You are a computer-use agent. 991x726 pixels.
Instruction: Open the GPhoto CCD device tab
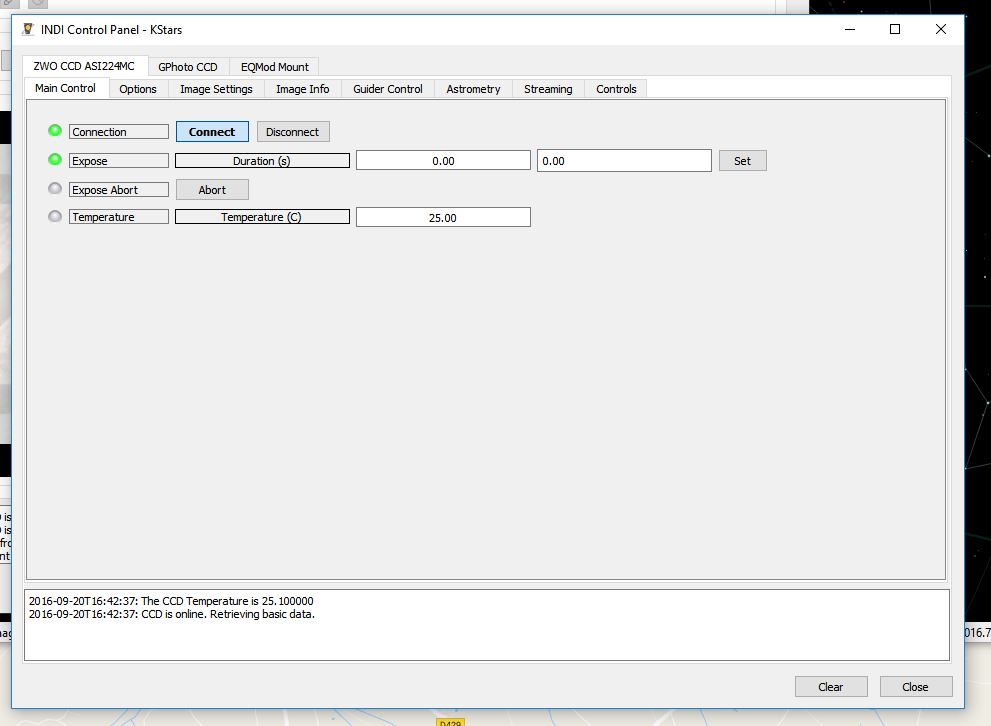tap(188, 67)
